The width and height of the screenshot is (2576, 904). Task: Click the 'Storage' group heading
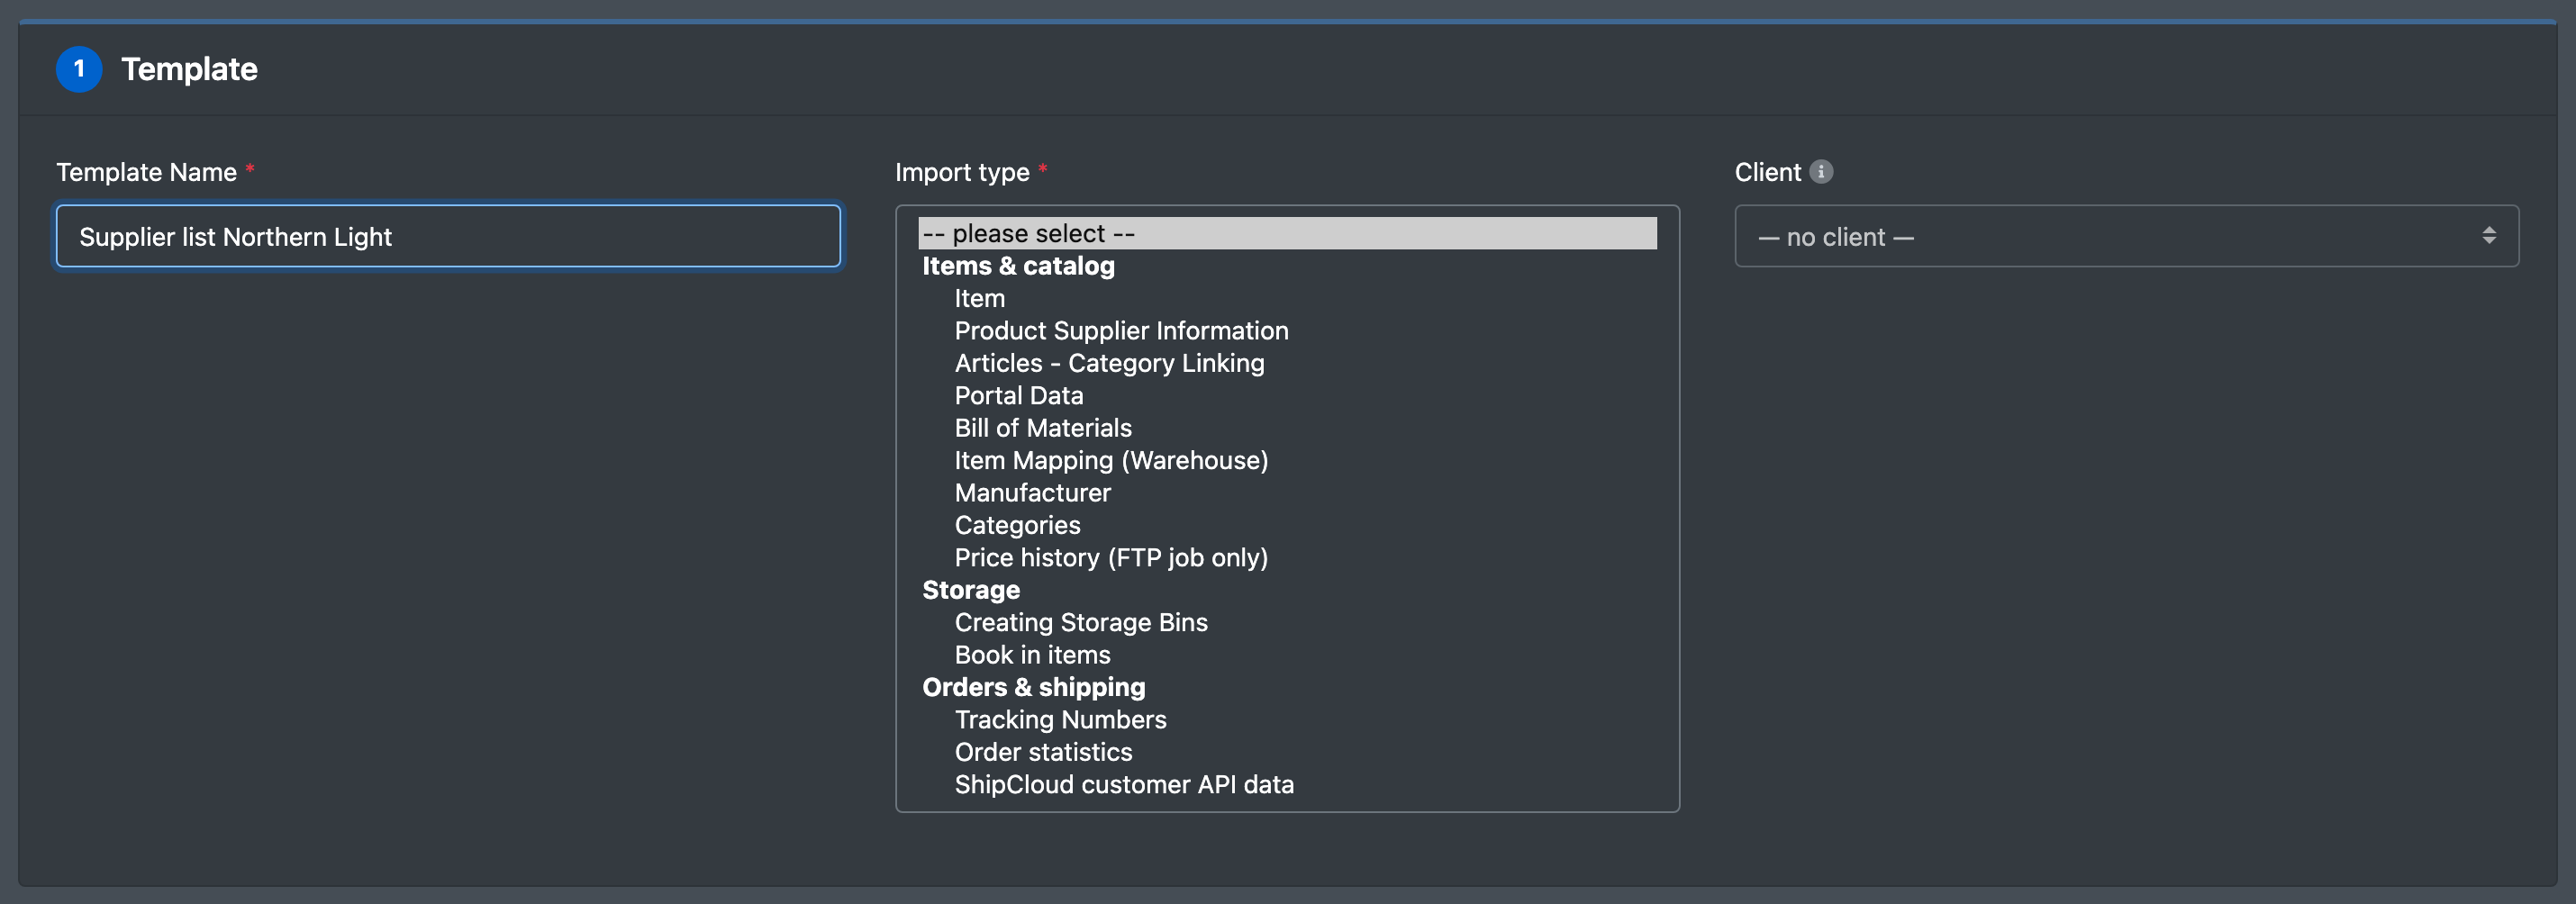click(x=971, y=590)
